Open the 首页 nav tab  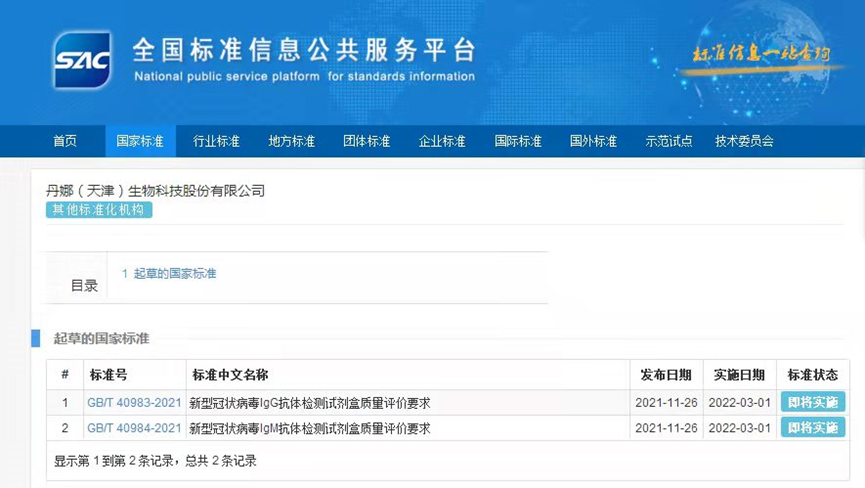click(65, 141)
